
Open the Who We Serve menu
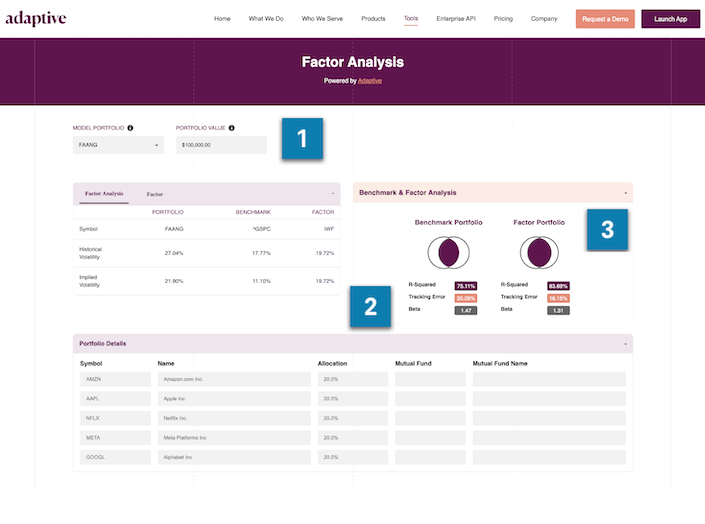pyautogui.click(x=322, y=18)
